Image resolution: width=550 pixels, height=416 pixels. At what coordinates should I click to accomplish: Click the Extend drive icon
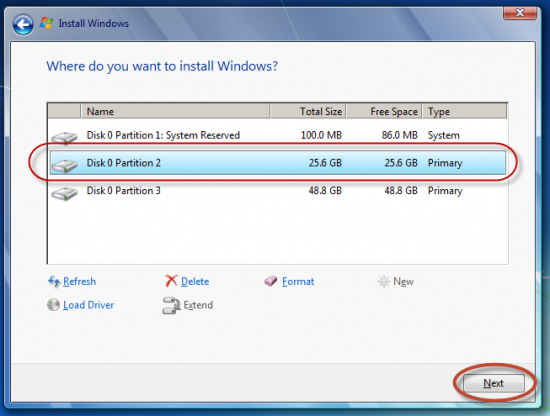pos(171,305)
